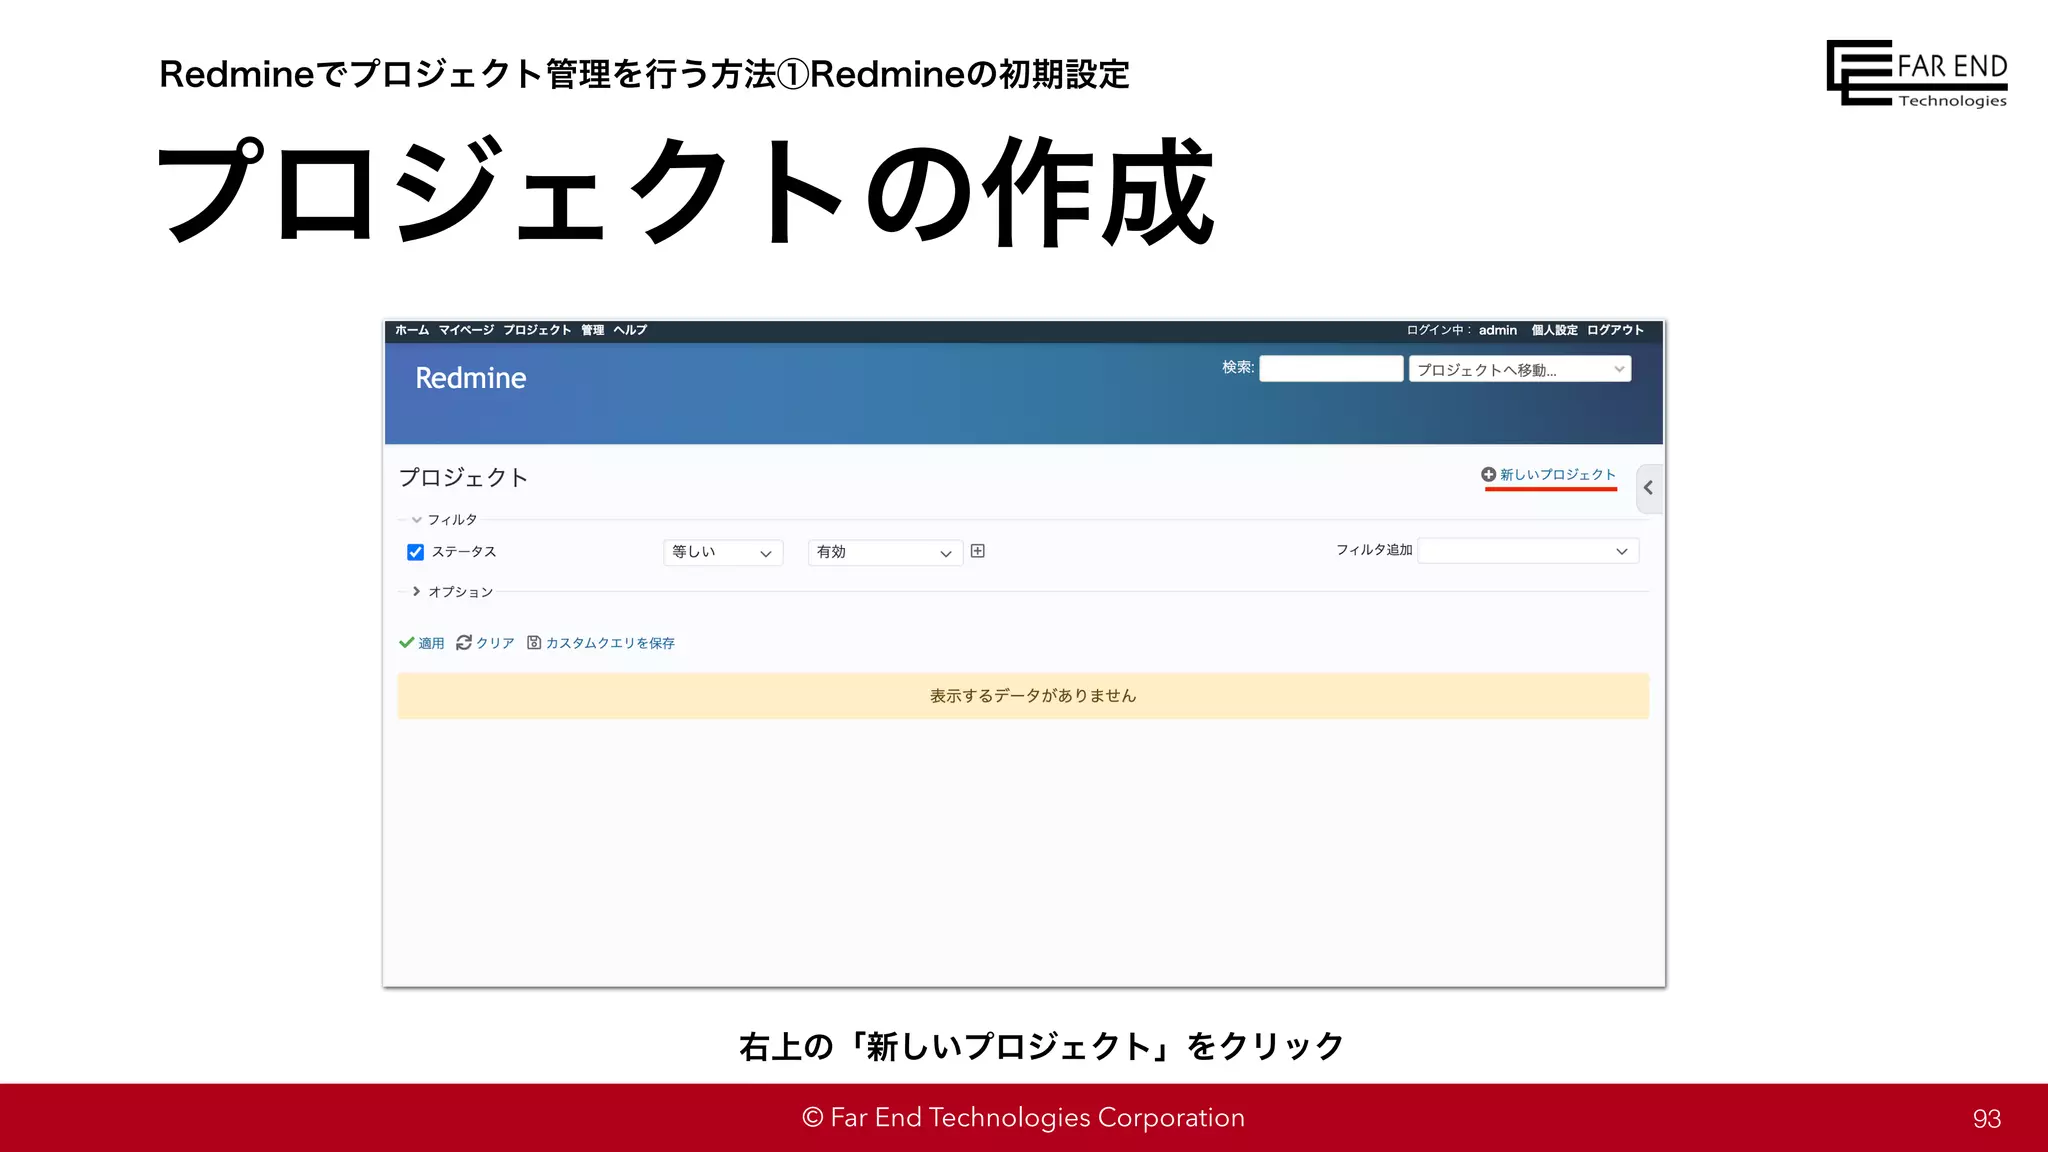Click the Redmine header title
The width and height of the screenshot is (2048, 1152).
(x=470, y=378)
